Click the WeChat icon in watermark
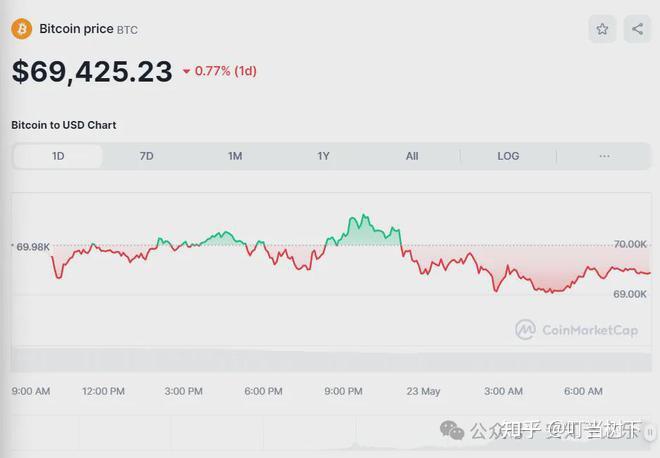The width and height of the screenshot is (660, 458). pos(453,430)
